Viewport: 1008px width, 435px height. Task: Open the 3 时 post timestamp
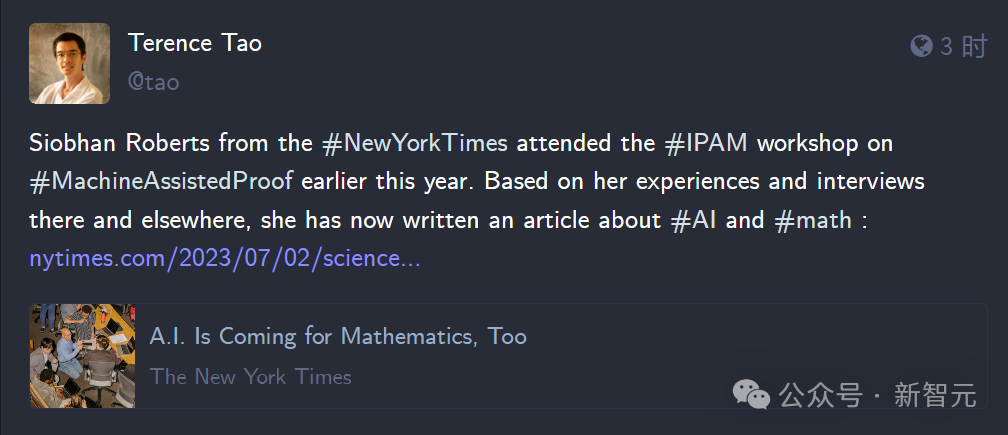click(963, 46)
